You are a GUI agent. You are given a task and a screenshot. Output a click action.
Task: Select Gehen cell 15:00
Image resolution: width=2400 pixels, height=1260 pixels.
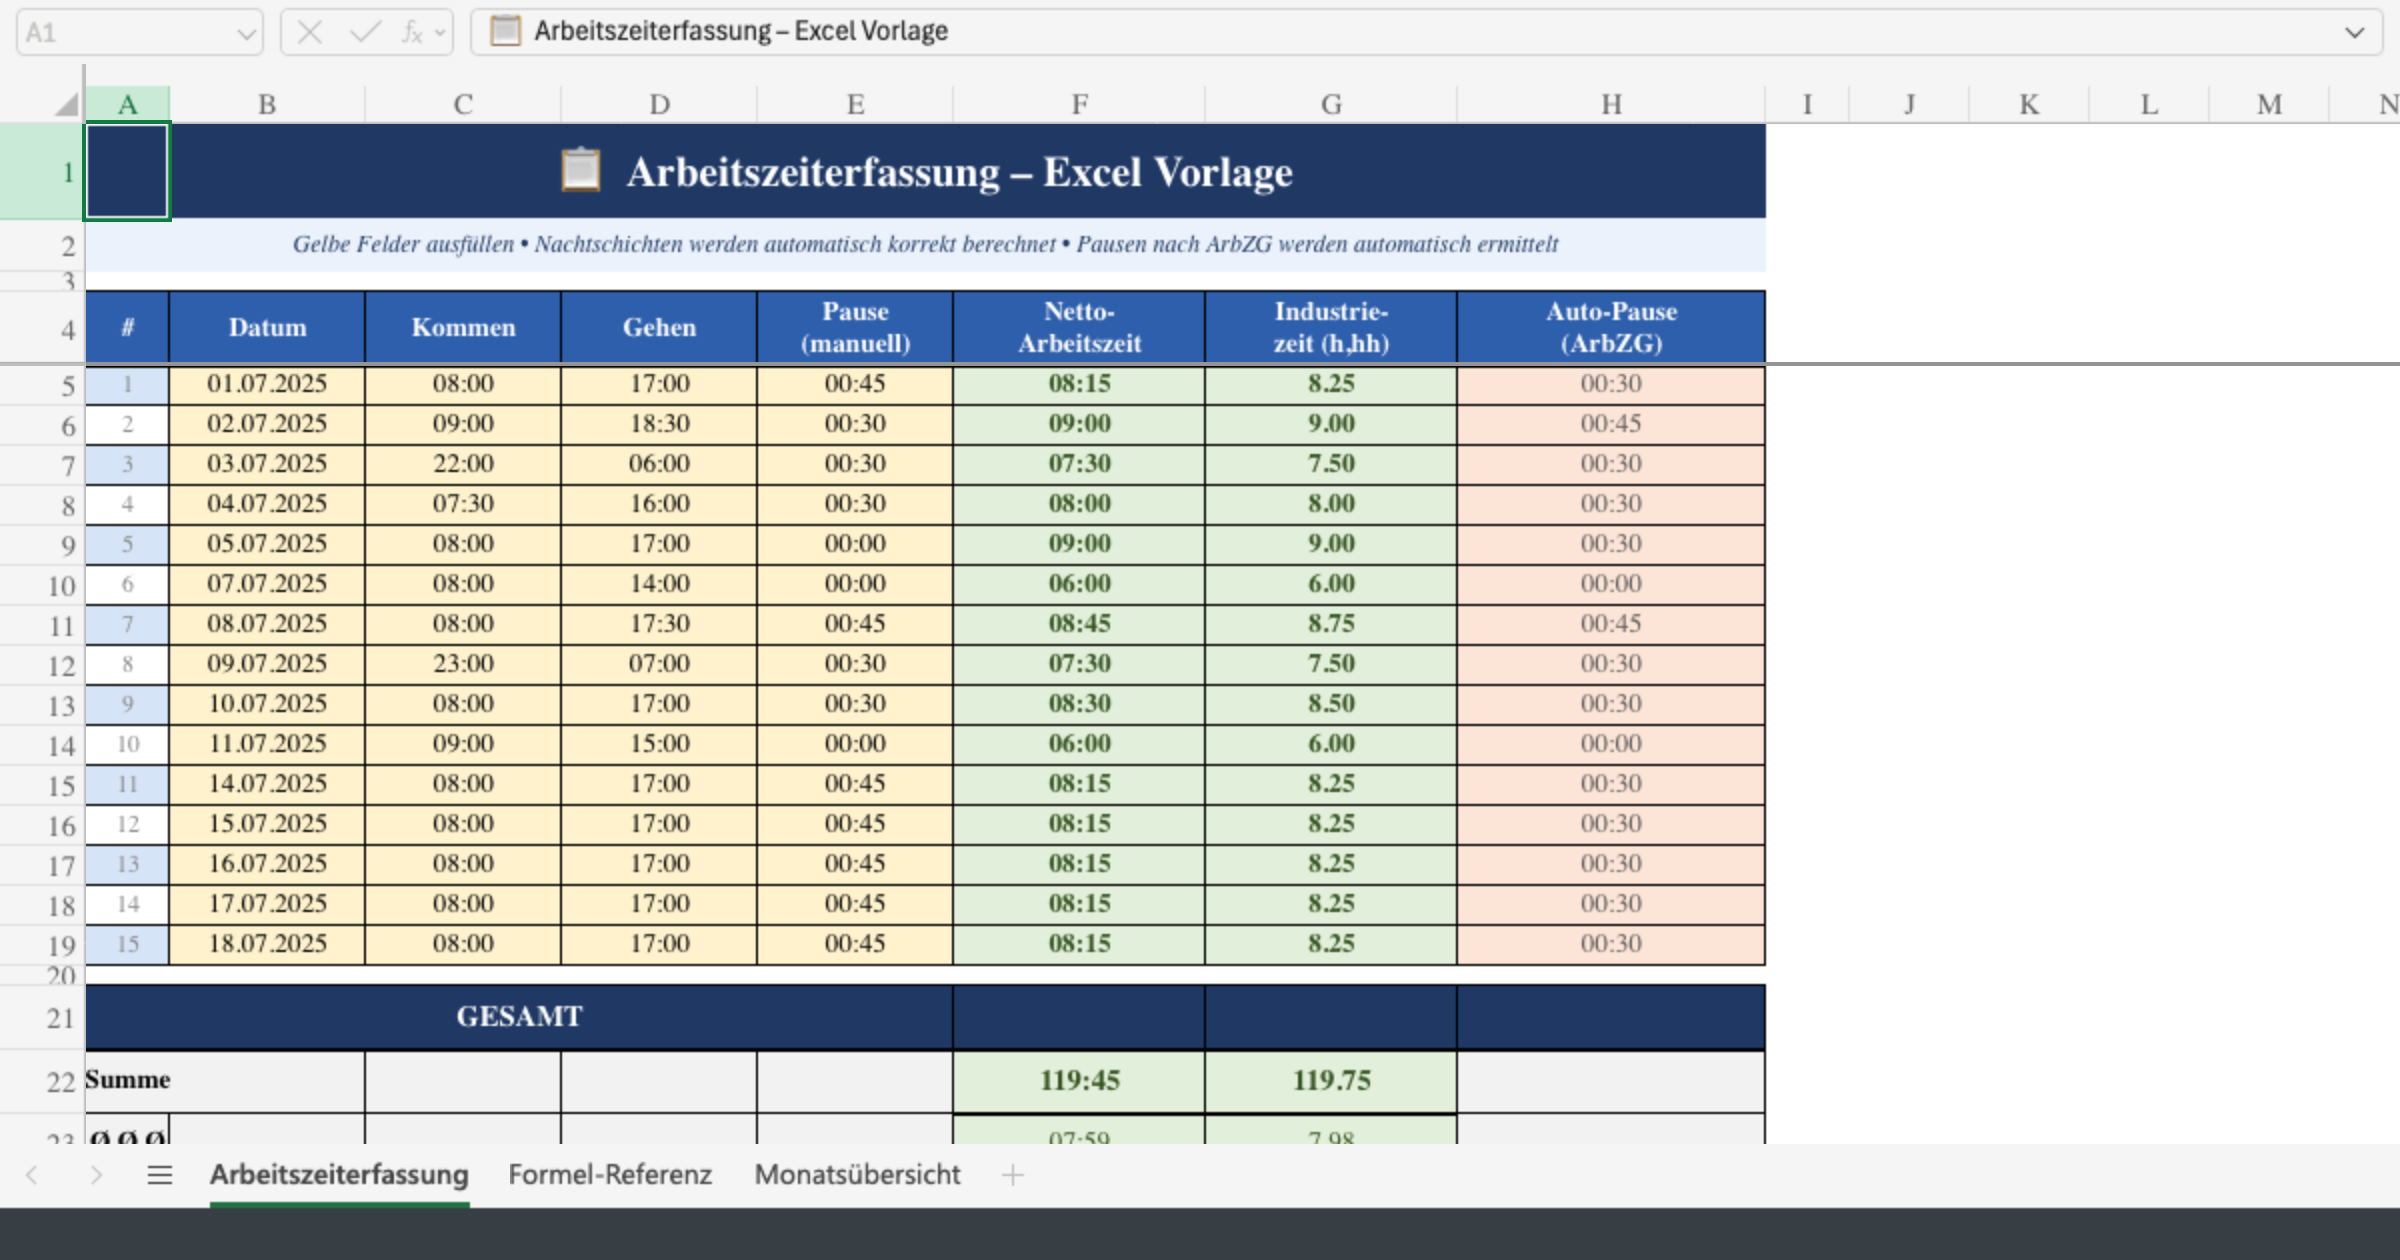pos(659,744)
